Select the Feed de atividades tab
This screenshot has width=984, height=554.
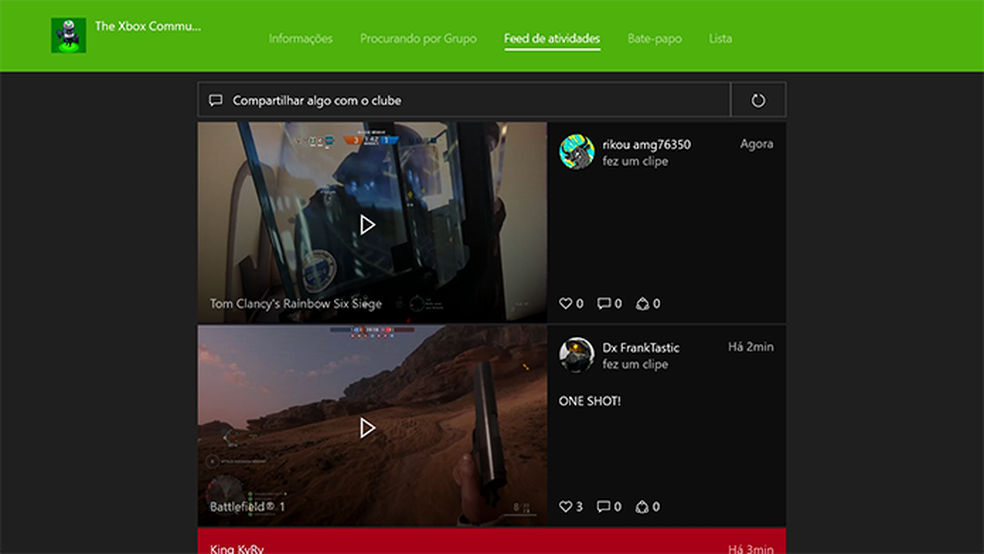click(x=552, y=38)
